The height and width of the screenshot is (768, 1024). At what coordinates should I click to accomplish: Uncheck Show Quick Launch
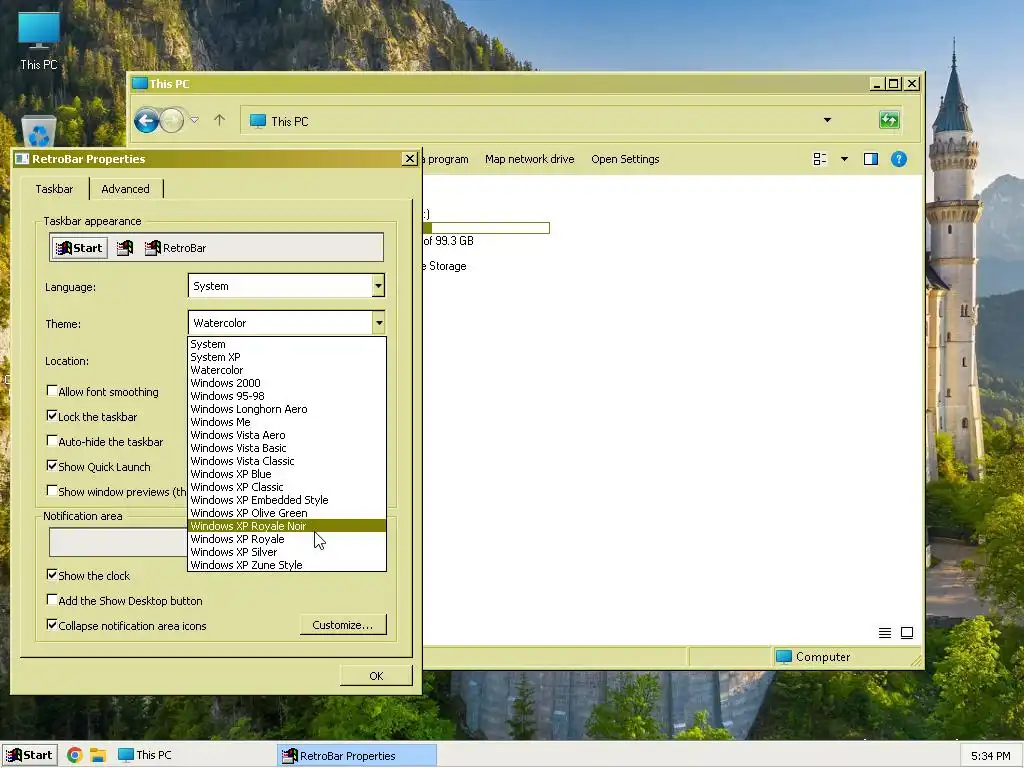pyautogui.click(x=52, y=466)
